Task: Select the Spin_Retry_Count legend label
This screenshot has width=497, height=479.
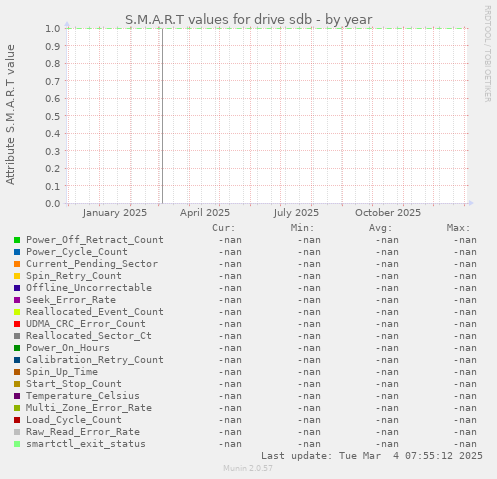Action: pos(74,276)
